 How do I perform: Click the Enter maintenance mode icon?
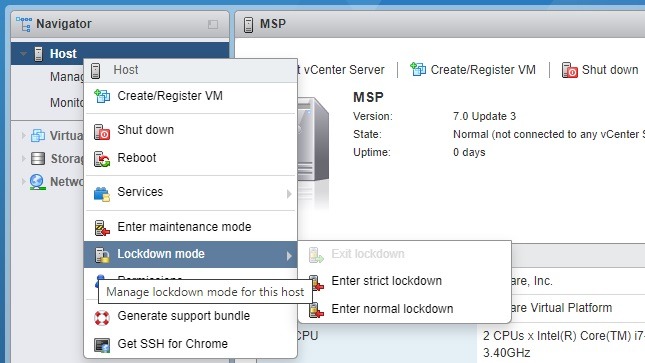pos(102,228)
